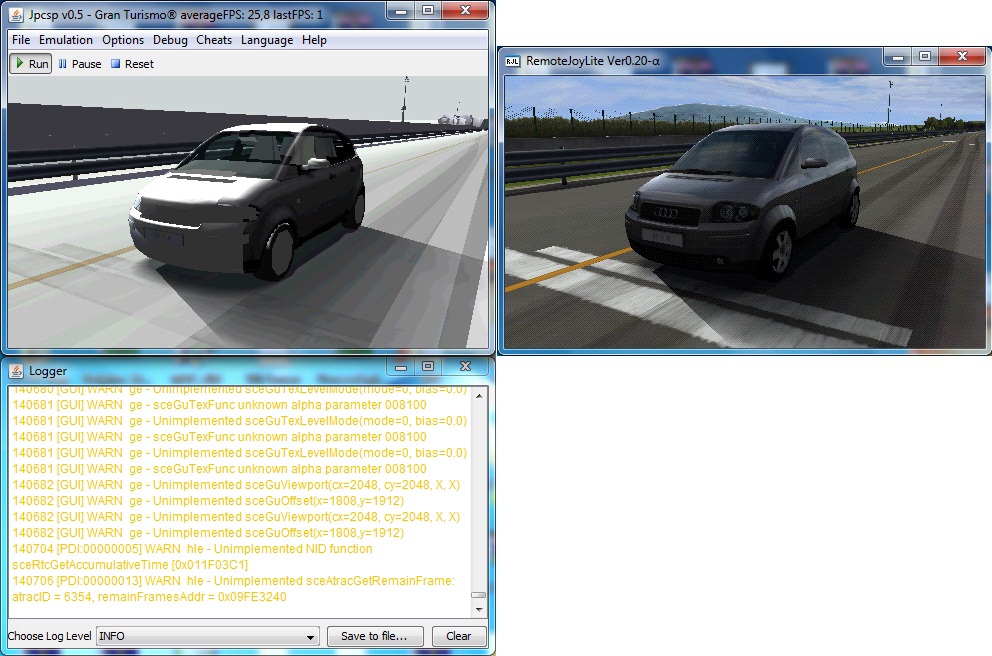Open the Emulation menu
Screen dimensions: 992x656
(x=66, y=40)
